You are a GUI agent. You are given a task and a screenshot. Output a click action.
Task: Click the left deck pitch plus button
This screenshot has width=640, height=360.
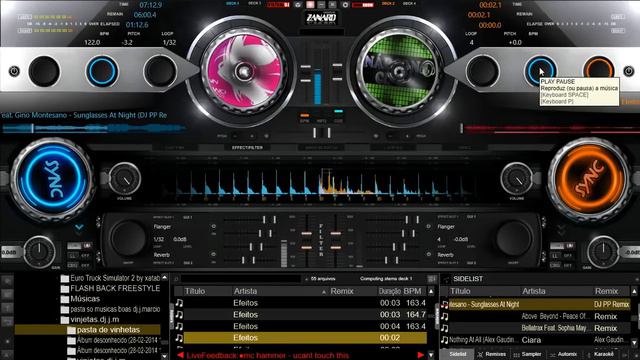coord(251,136)
